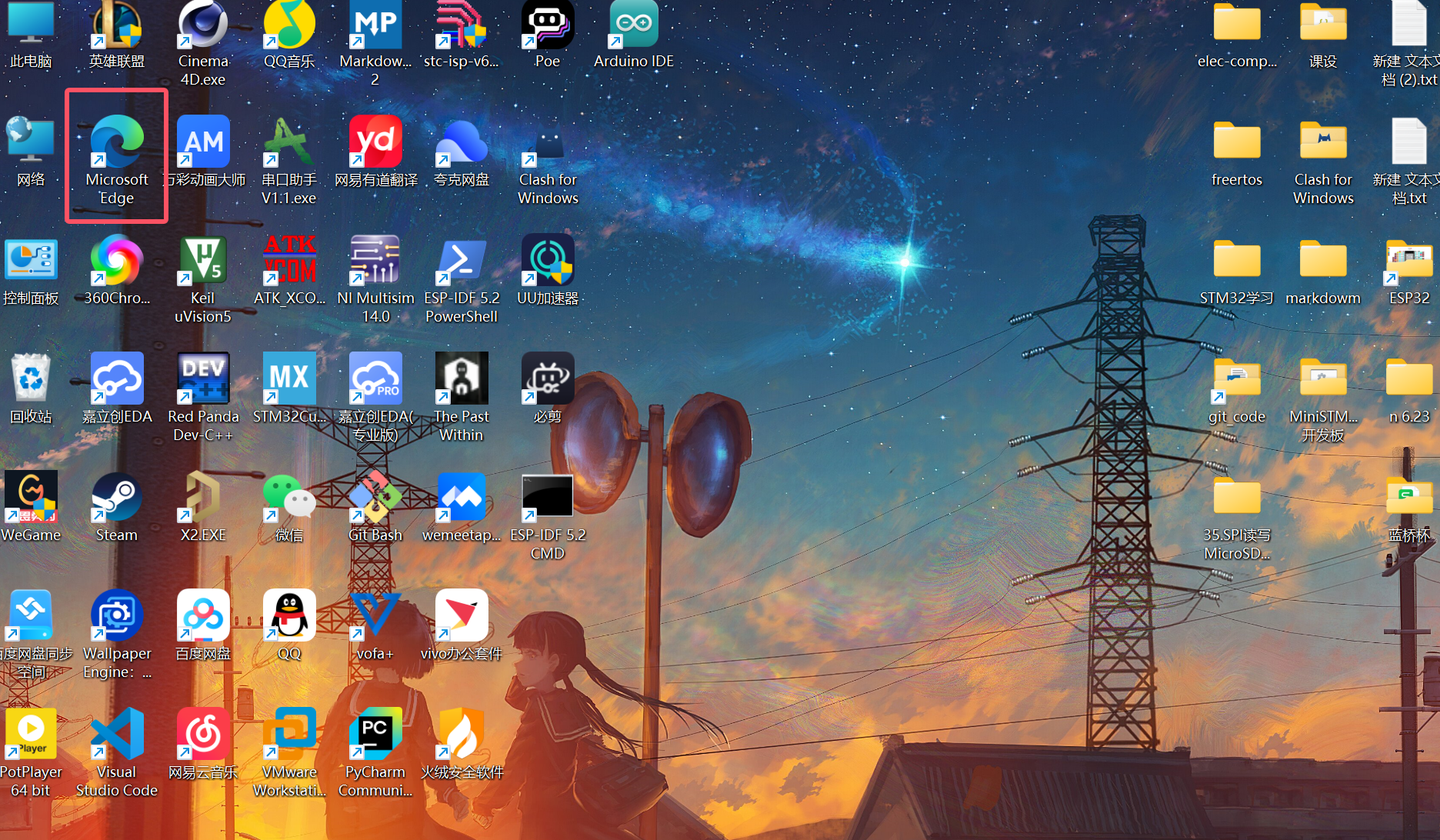Select the Git Bash shortcut
Viewport: 1440px width, 840px height.
click(375, 497)
